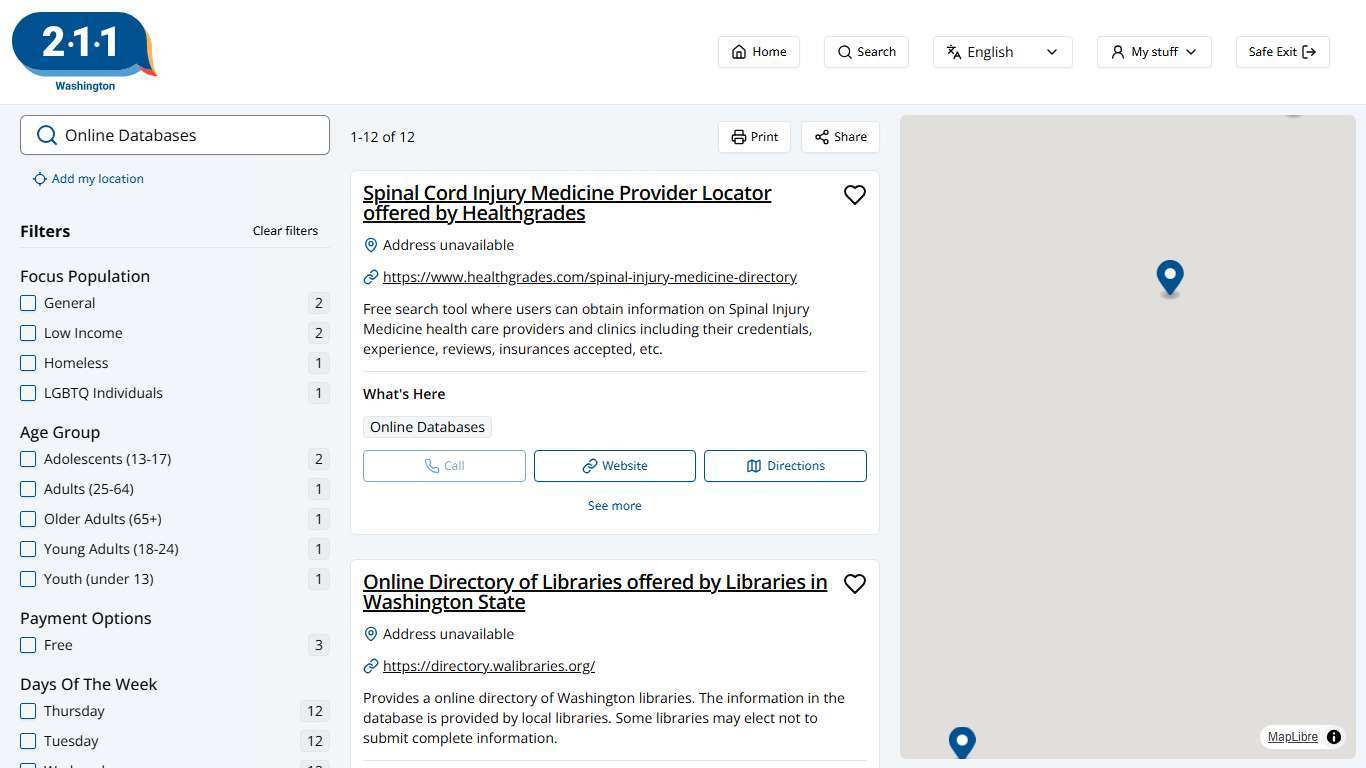This screenshot has height=768, width=1366.
Task: Click the heart icon on Spinal Cord Injury result
Action: [x=855, y=195]
